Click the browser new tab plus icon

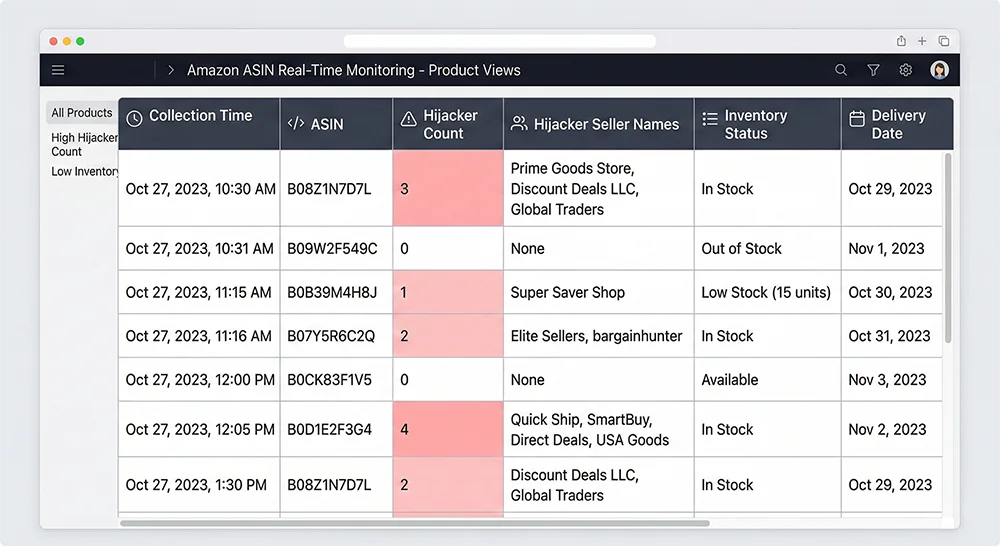(x=922, y=41)
